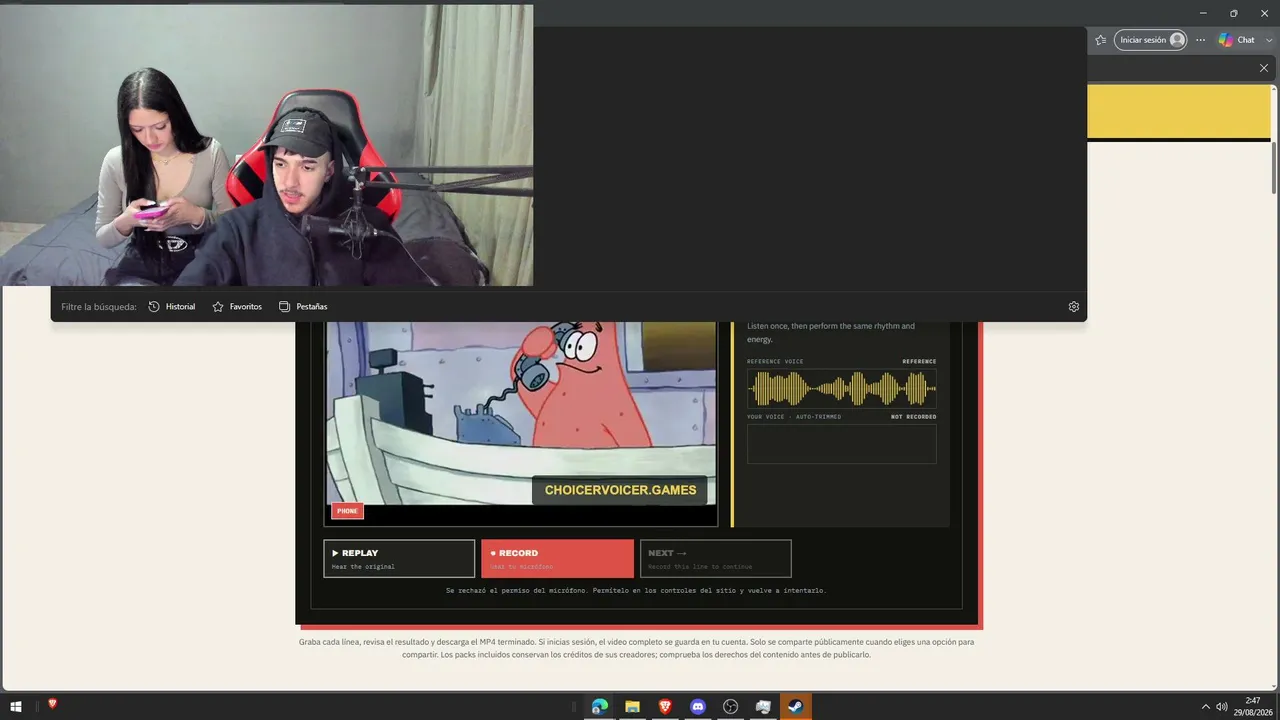Click the Iniciar sesión button
The image size is (1280, 720).
tap(1150, 40)
